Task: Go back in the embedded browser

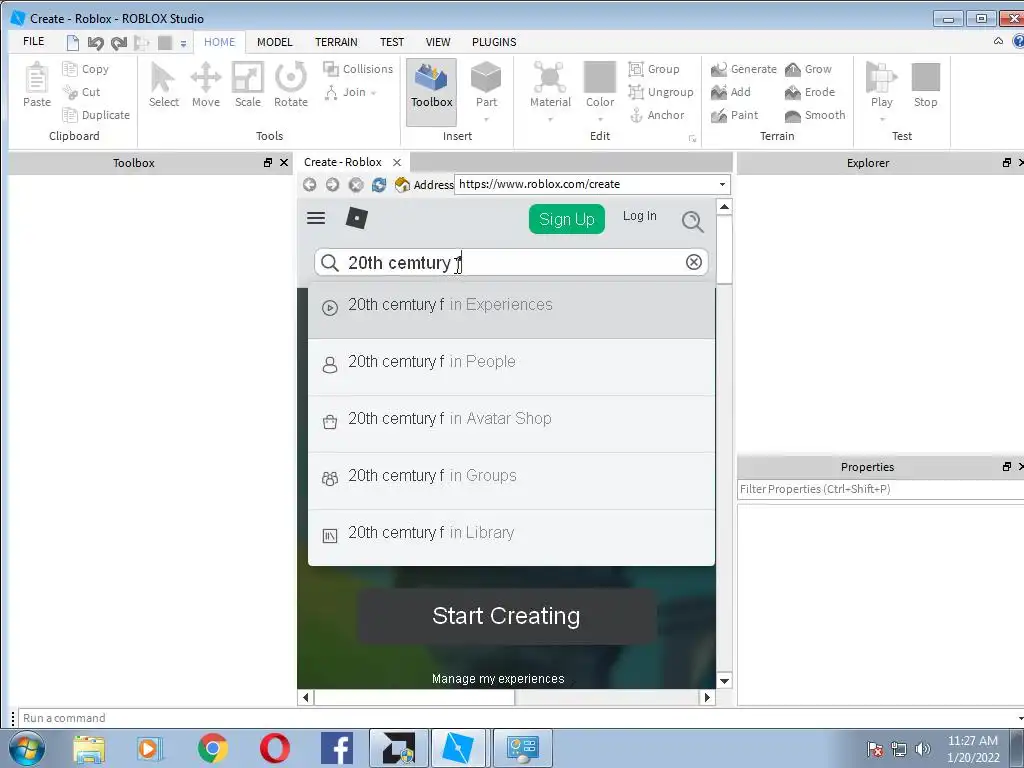Action: pos(310,185)
